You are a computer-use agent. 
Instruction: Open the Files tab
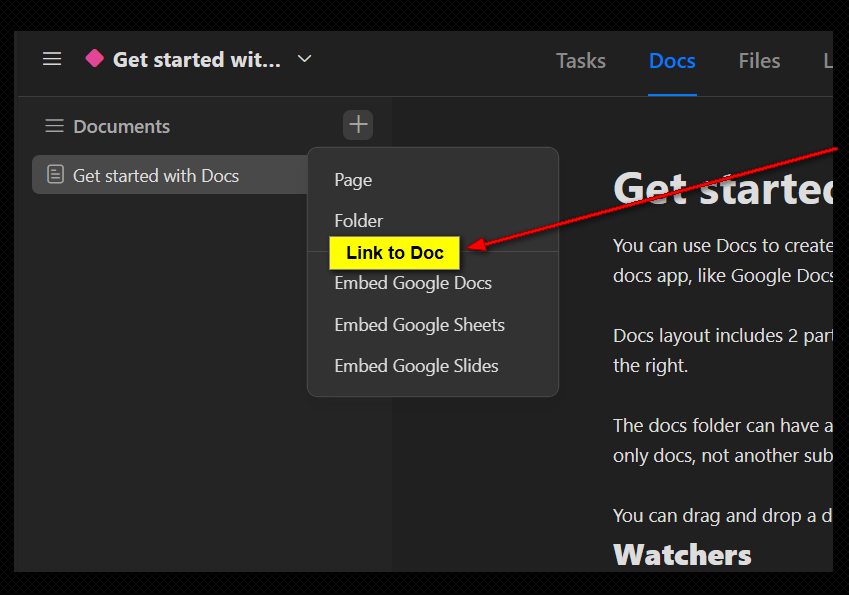(759, 61)
